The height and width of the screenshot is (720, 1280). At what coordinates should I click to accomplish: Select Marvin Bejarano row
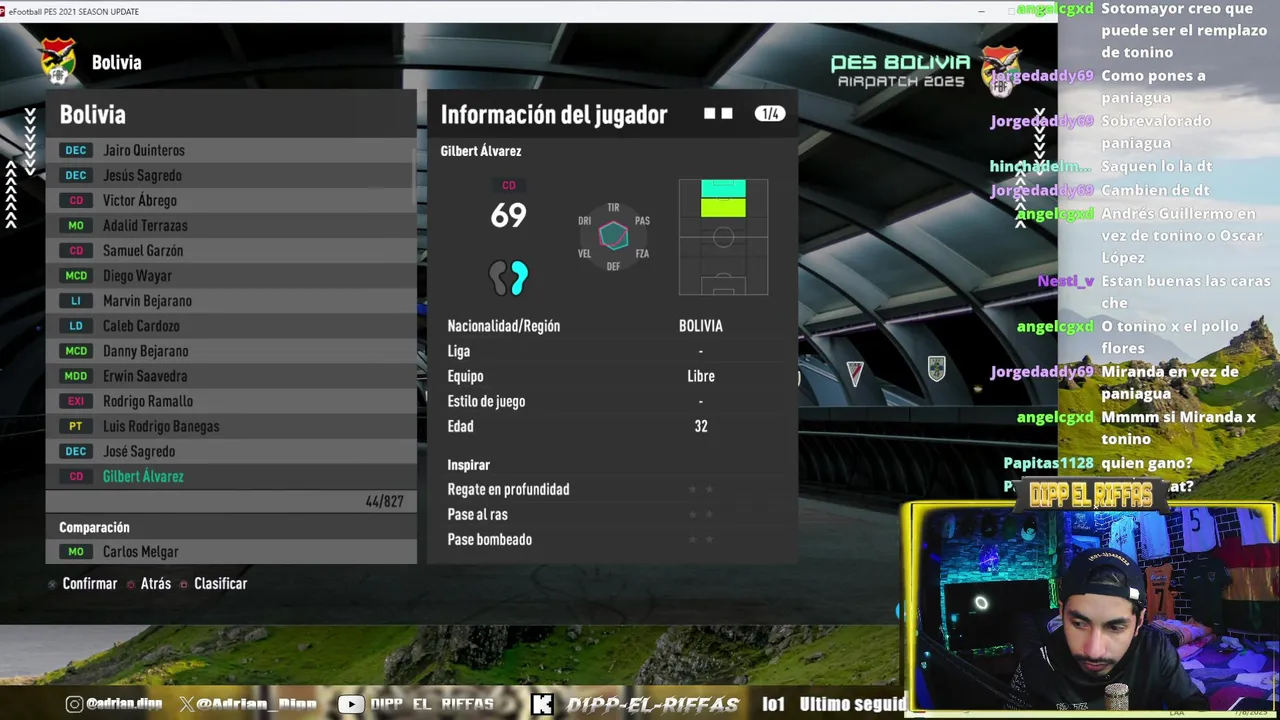pos(229,300)
